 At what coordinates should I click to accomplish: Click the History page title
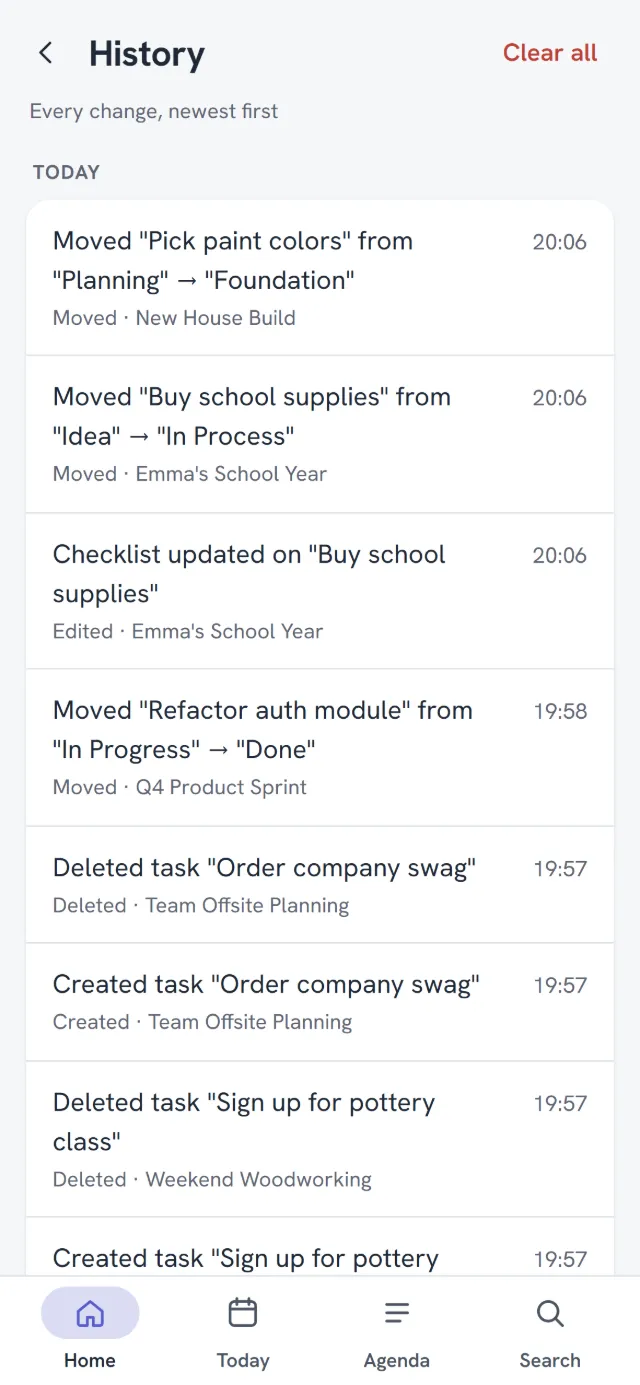(147, 54)
